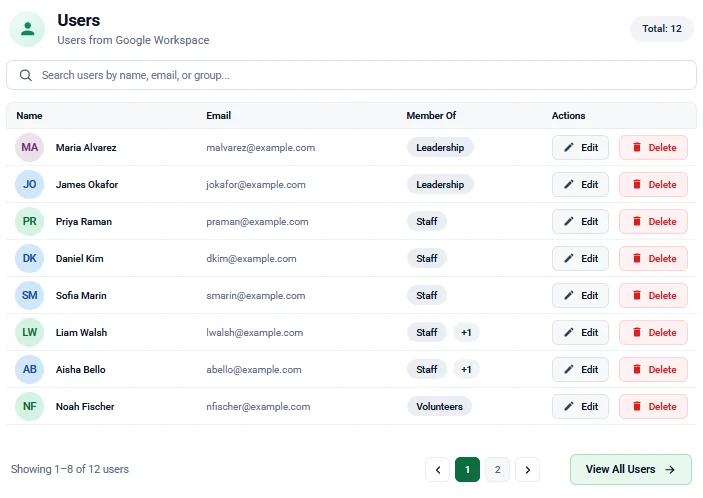
Task: Click the SM avatar for Sofia Marin
Action: coord(30,295)
